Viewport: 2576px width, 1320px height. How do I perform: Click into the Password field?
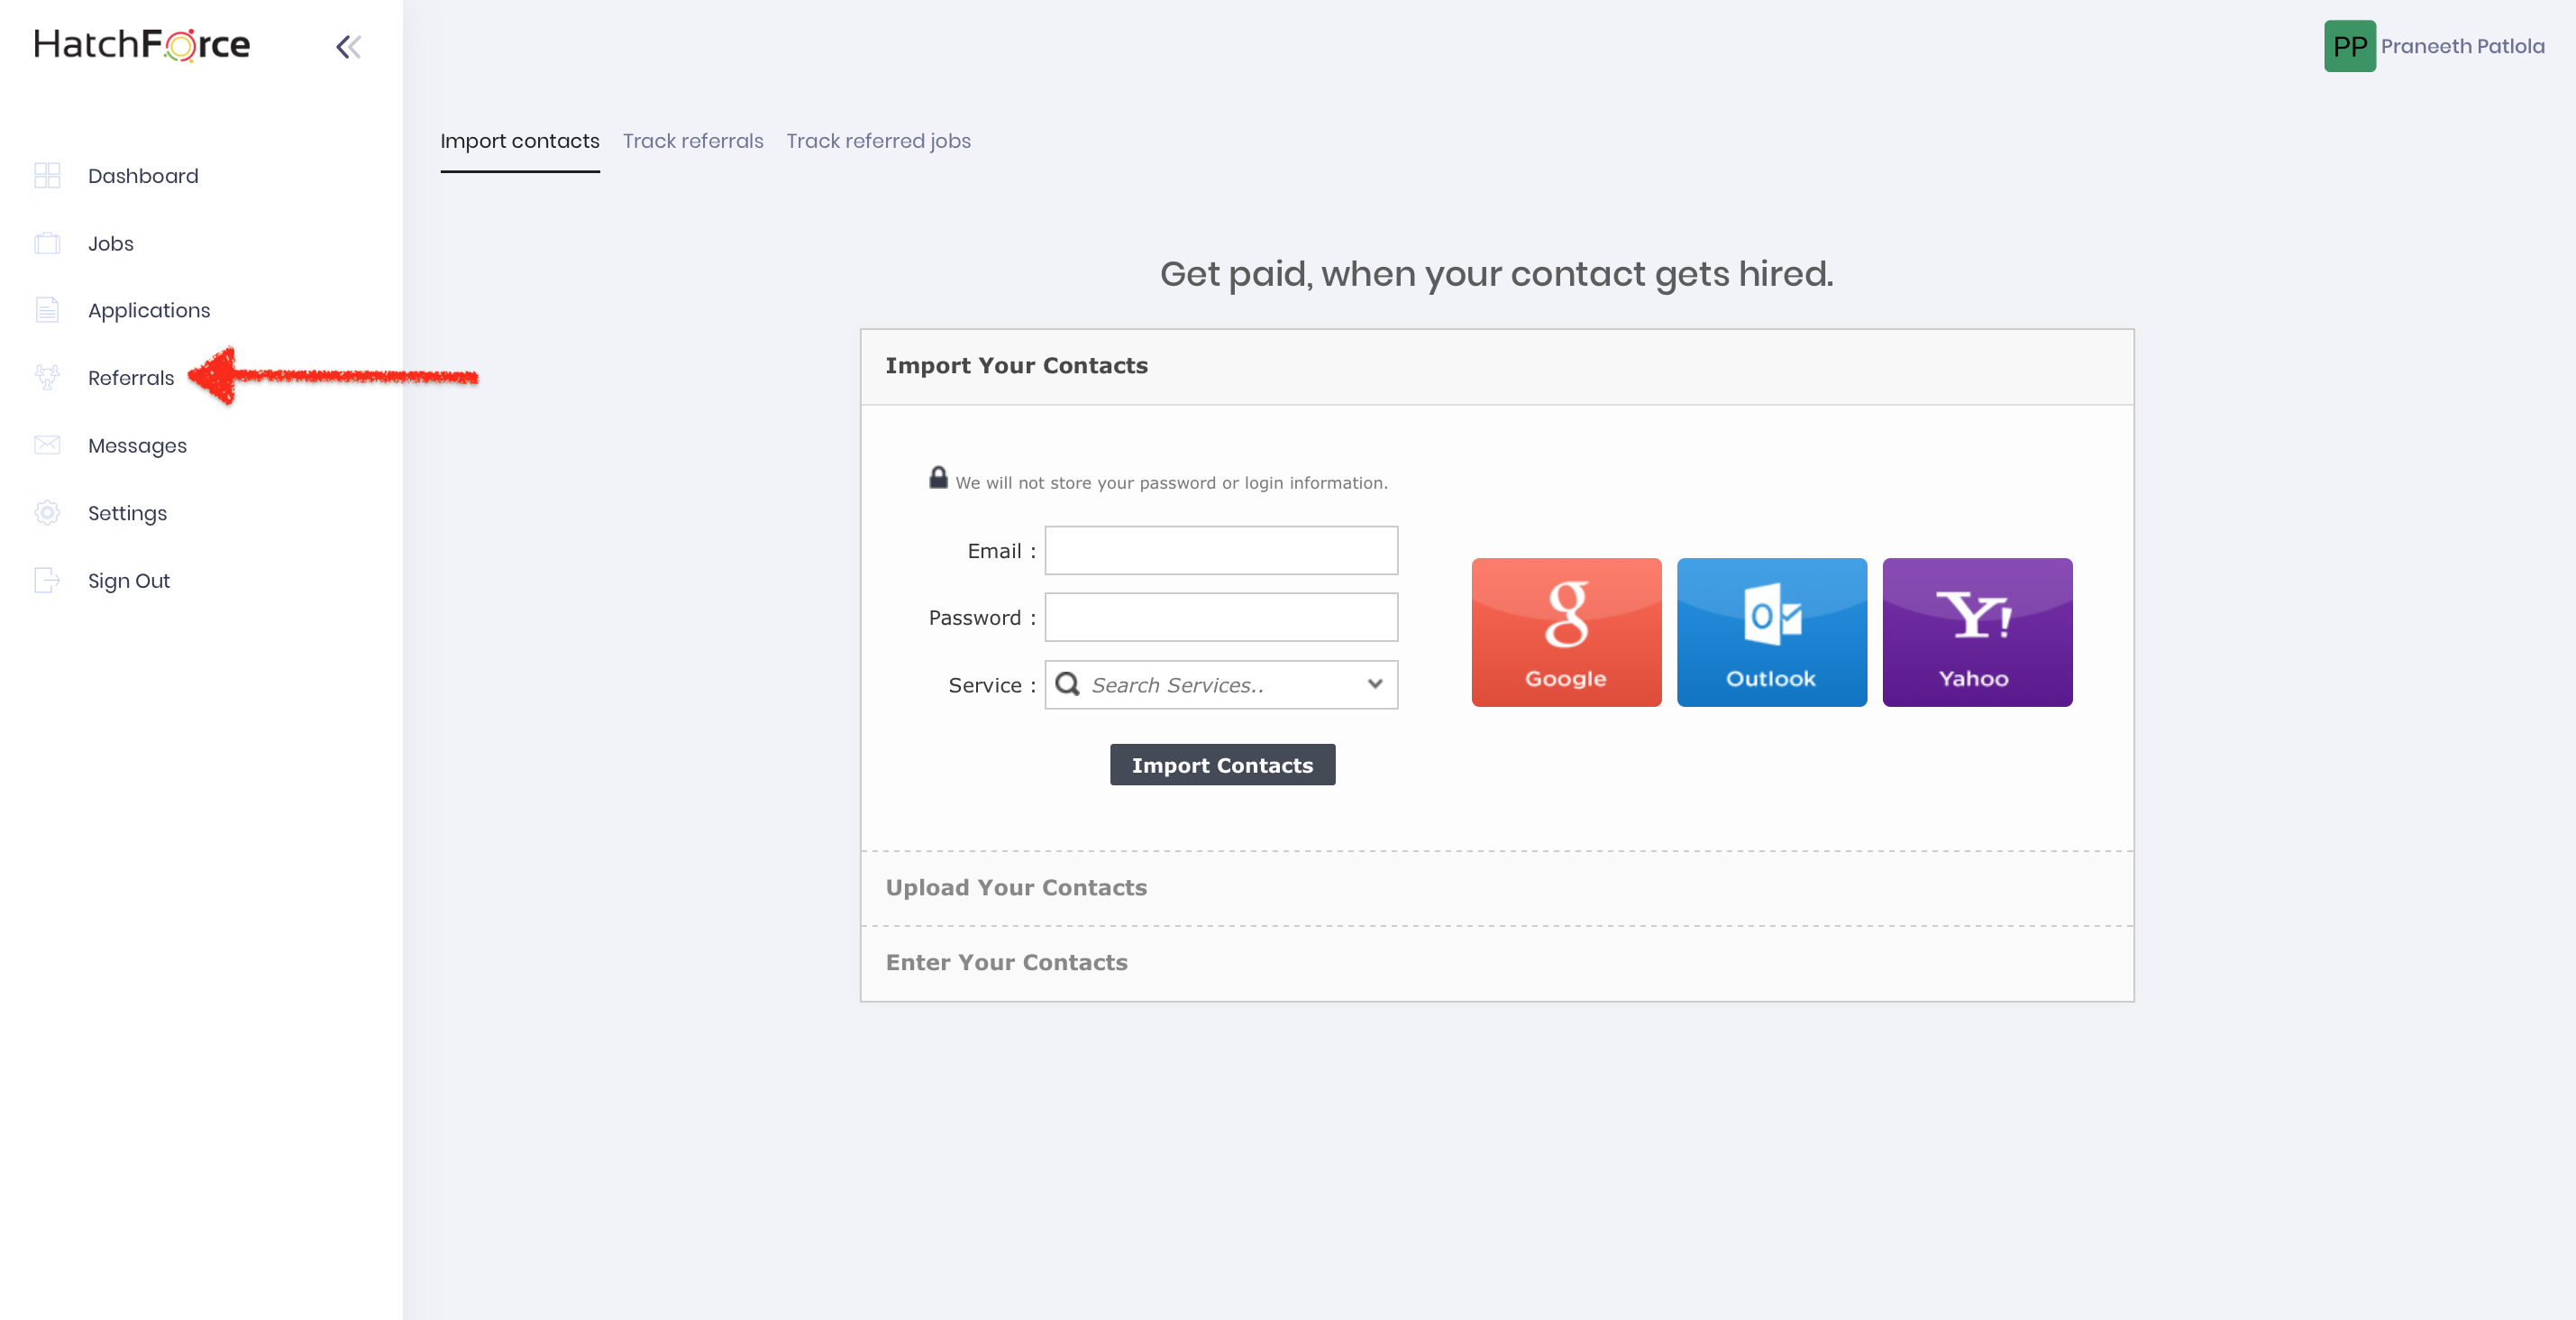[x=1220, y=618]
